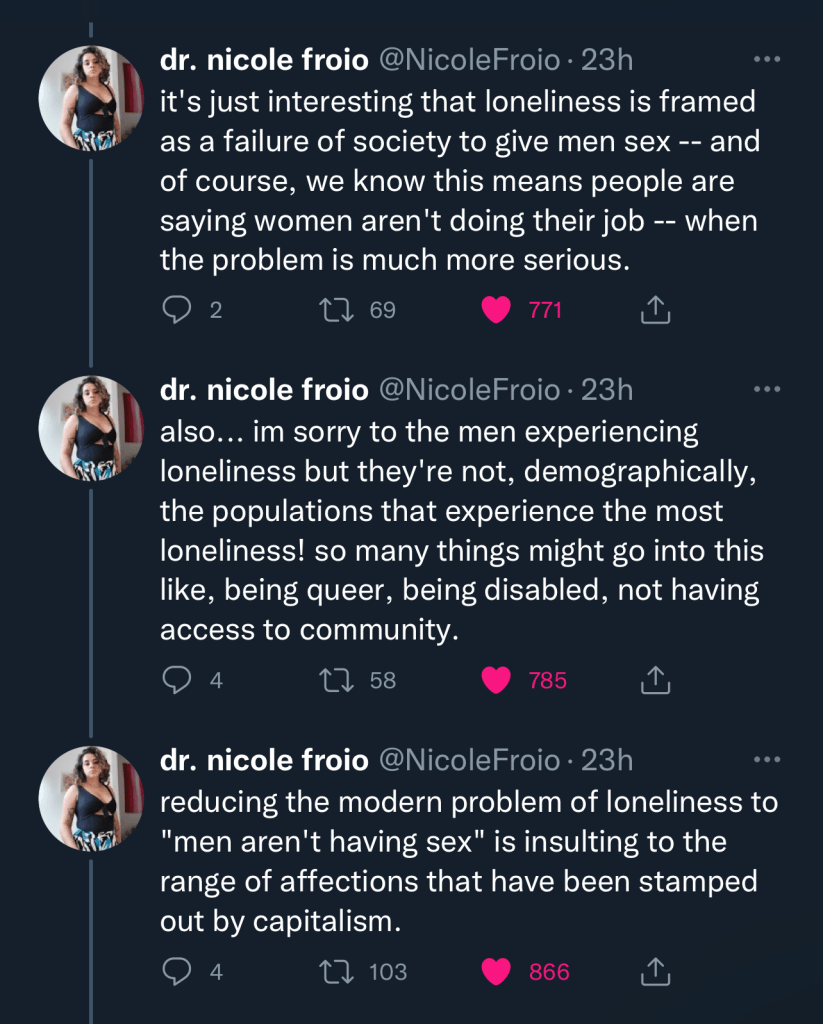Image resolution: width=823 pixels, height=1024 pixels.
Task: Open more options on the second tweet
Action: [766, 390]
